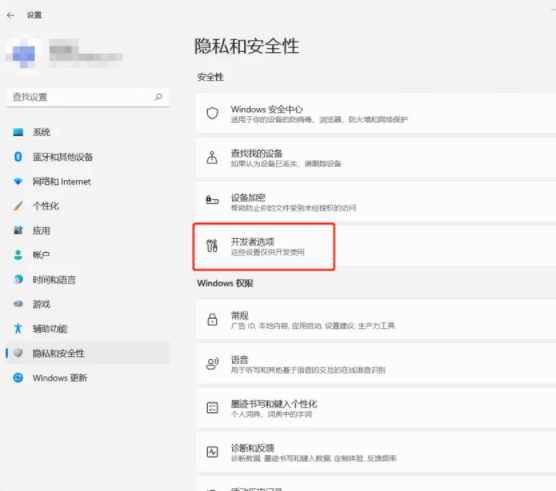Click the 系统 monitor icon in sidebar

pos(18,132)
